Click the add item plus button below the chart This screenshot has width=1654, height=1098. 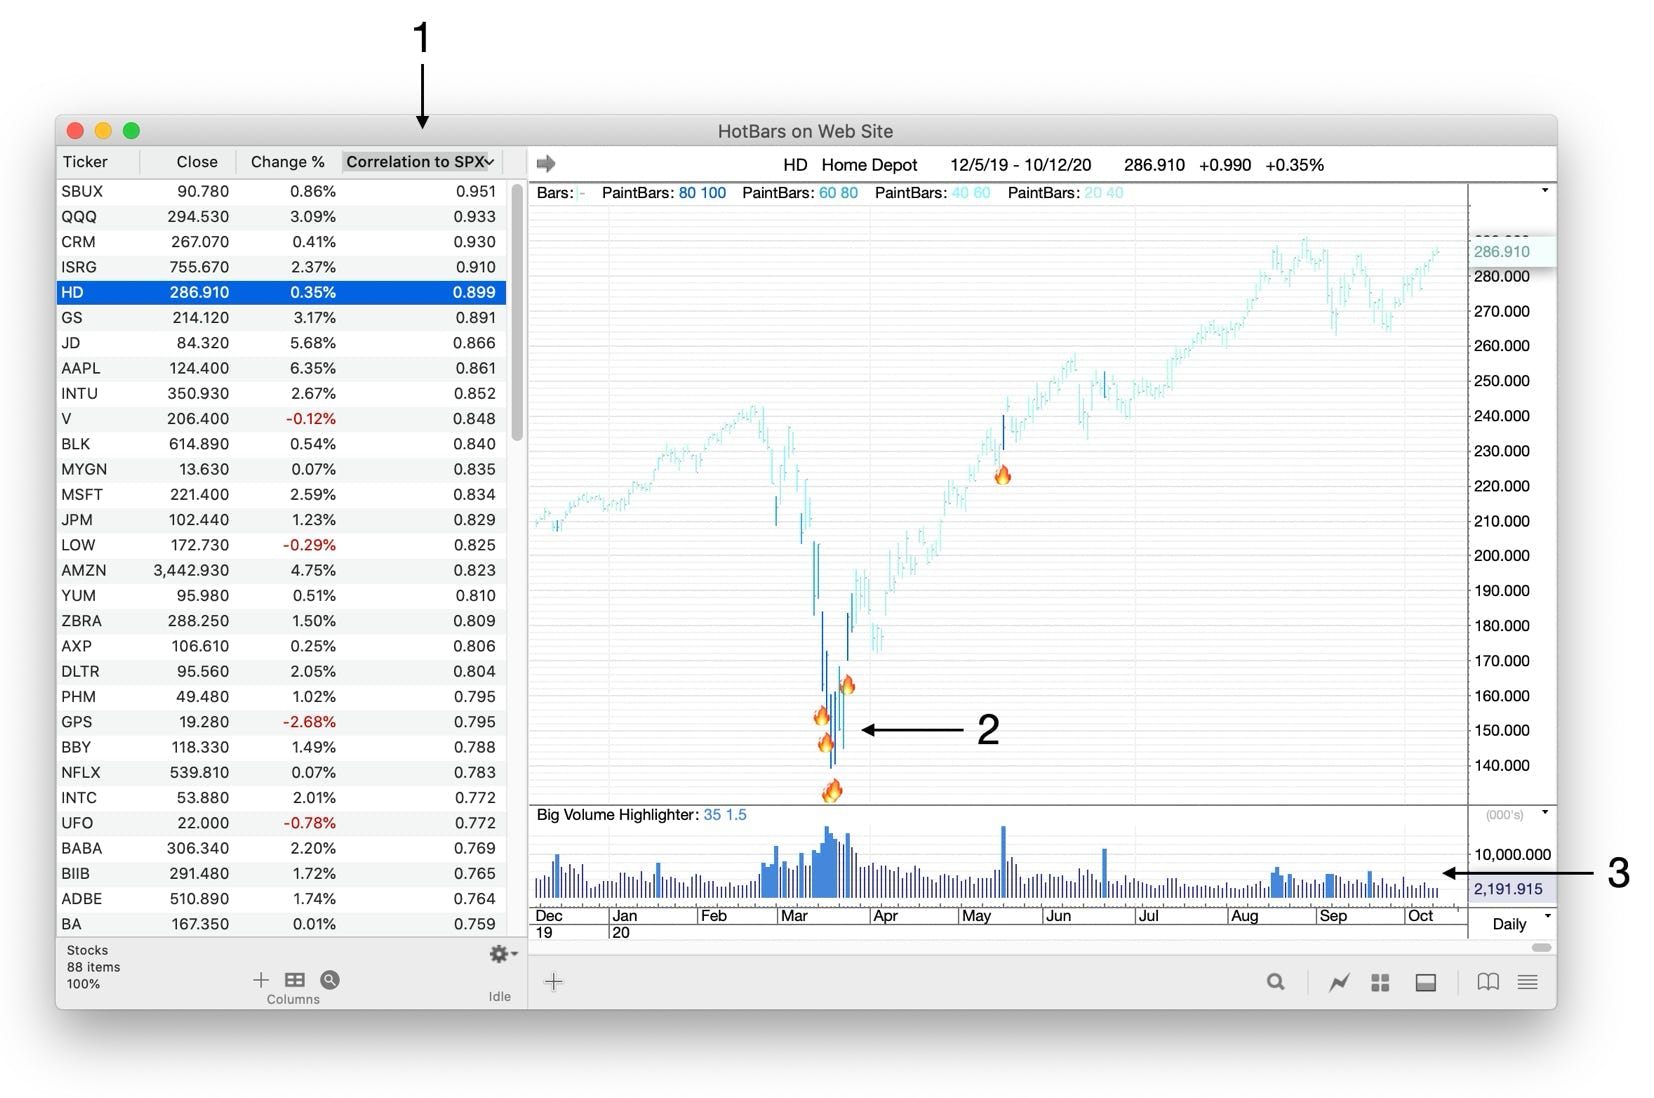point(554,982)
